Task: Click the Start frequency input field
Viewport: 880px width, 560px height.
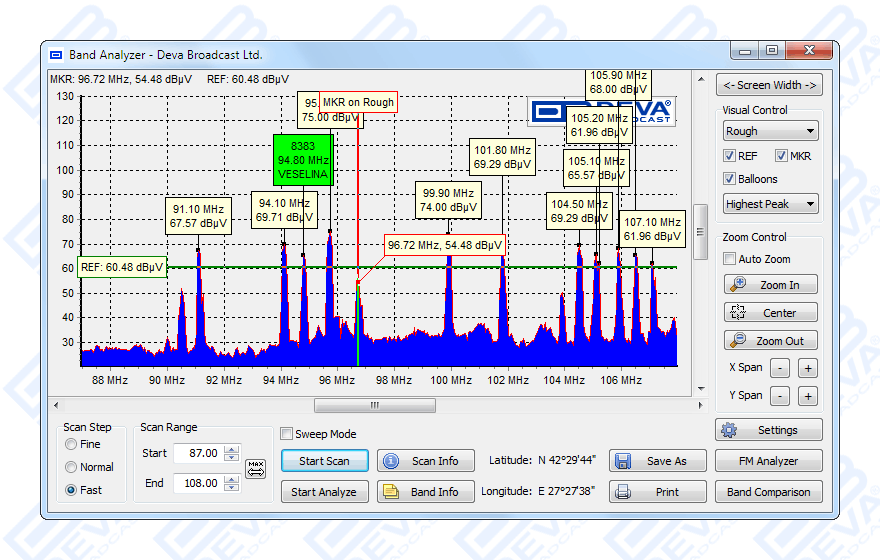Action: click(x=197, y=453)
